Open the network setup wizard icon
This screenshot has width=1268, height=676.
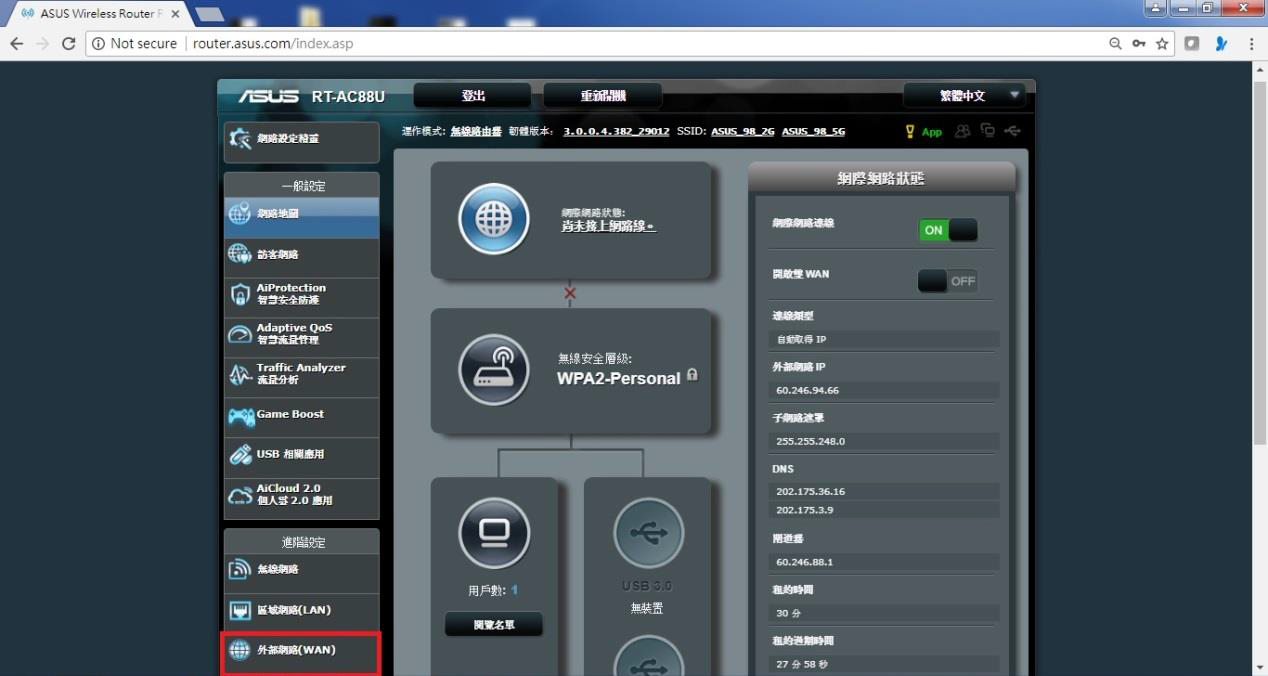240,139
